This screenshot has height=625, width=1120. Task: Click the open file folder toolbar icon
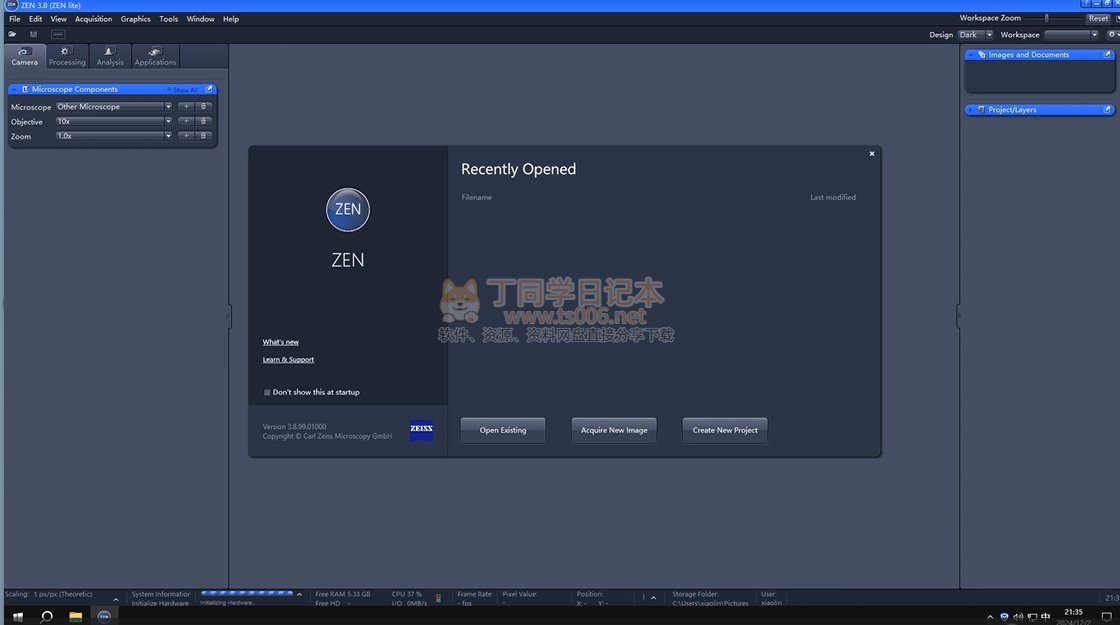(12, 34)
